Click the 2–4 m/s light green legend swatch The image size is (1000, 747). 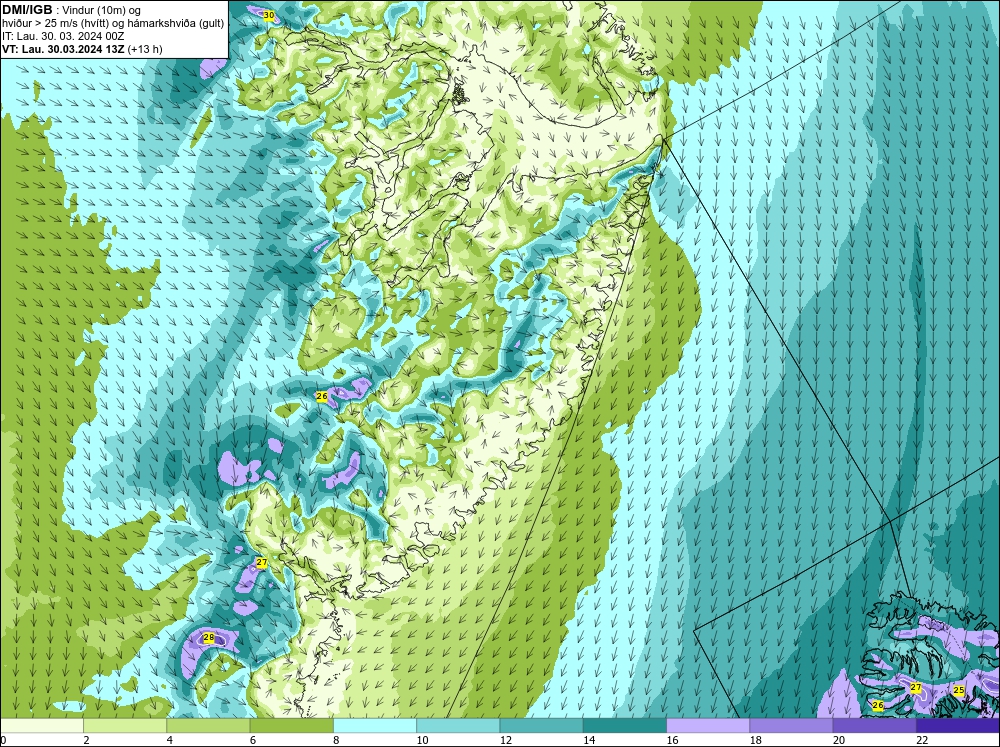(125, 725)
